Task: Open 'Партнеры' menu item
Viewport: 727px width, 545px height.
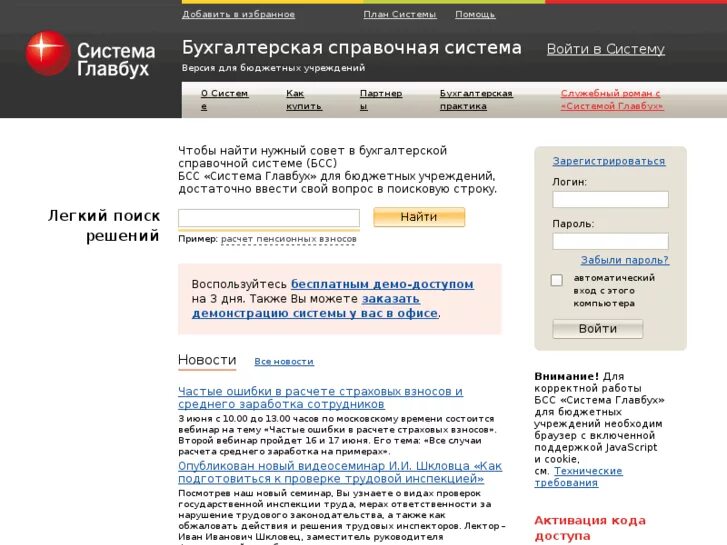Action: 381,100
